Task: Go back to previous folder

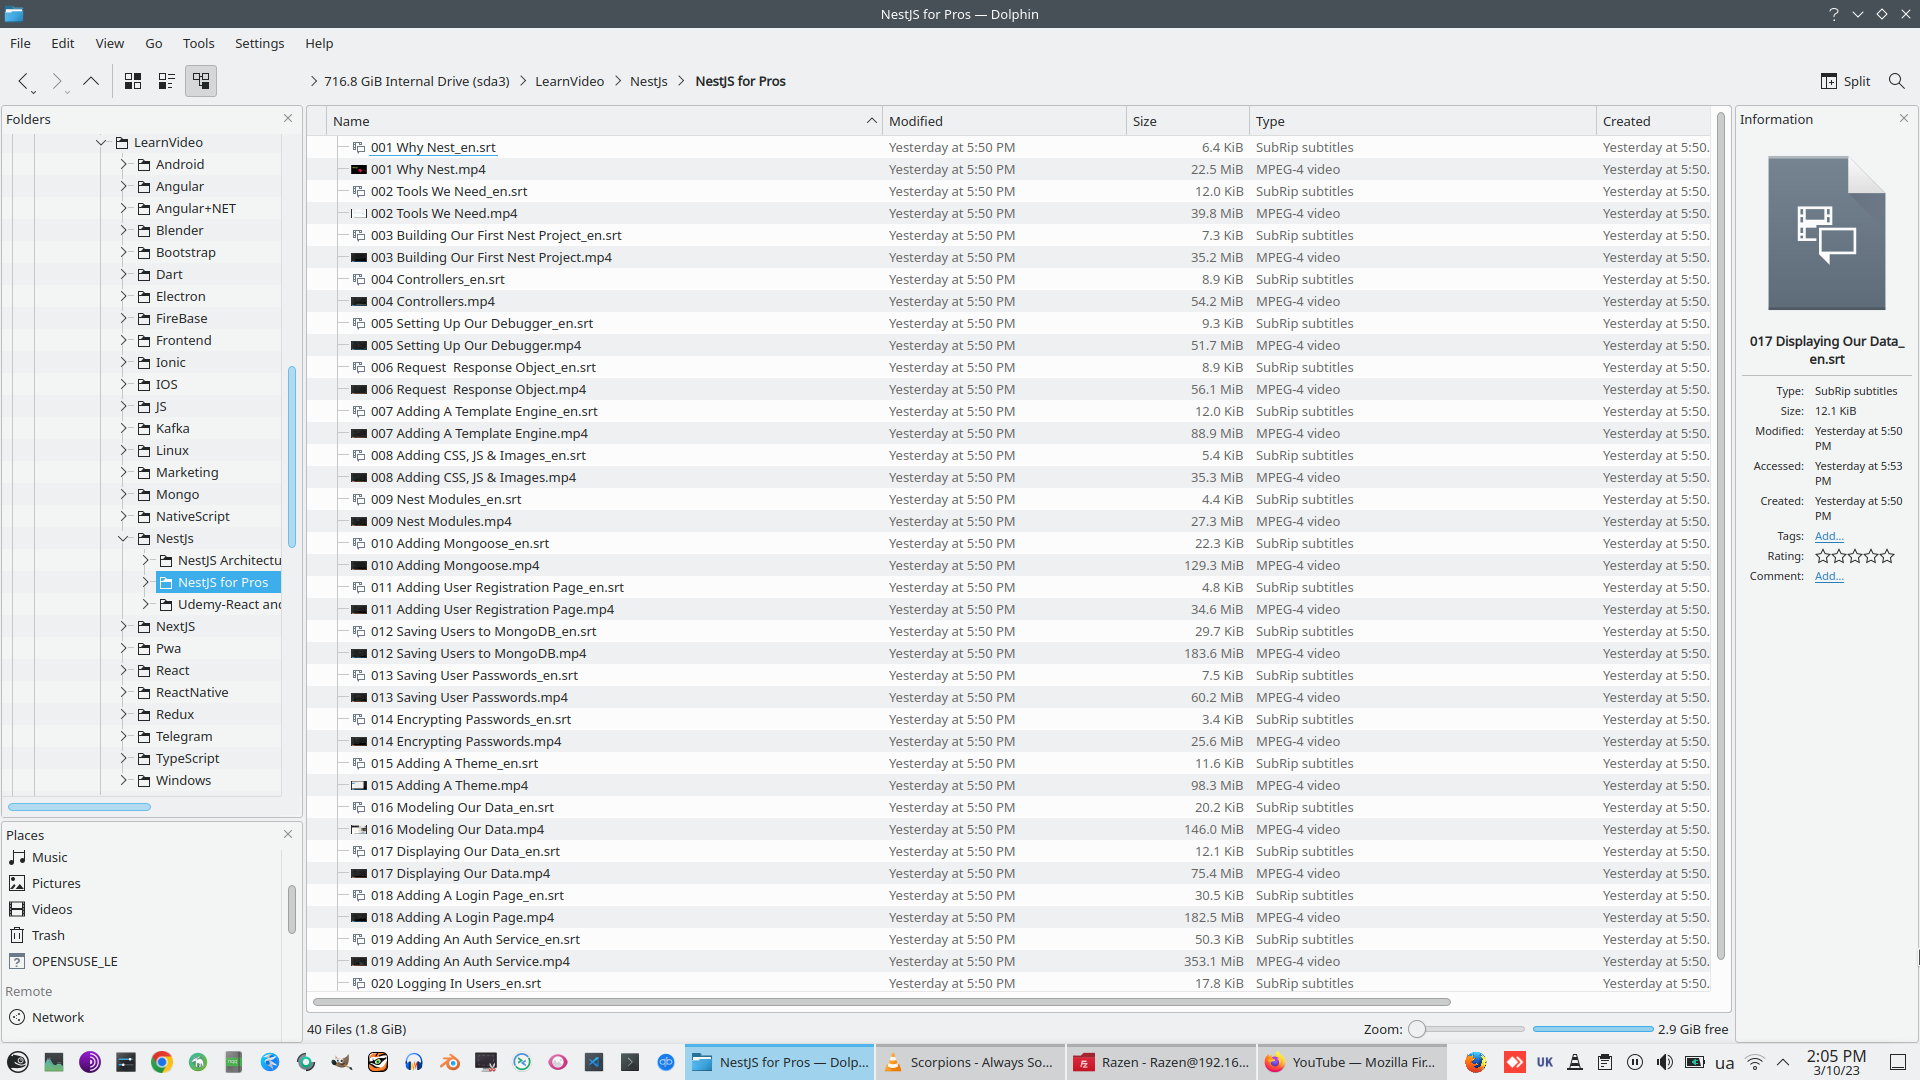Action: [x=23, y=81]
